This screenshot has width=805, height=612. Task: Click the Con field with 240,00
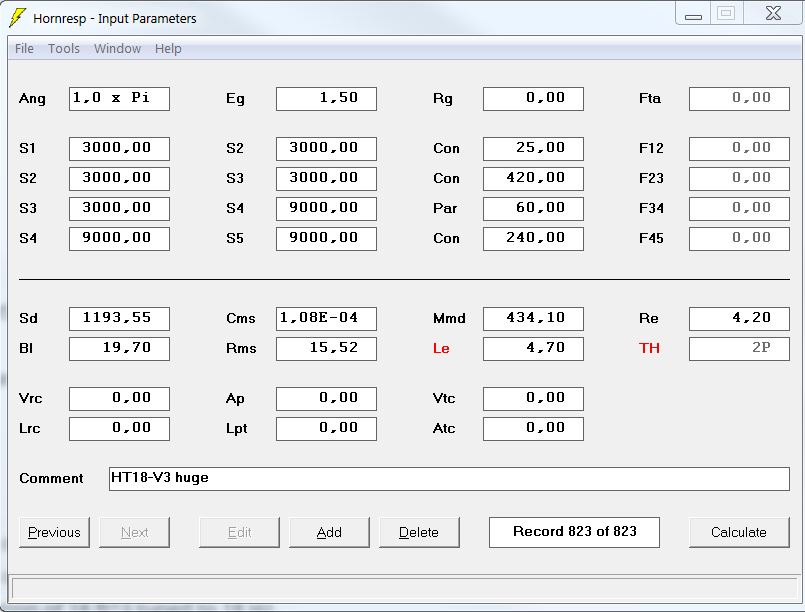[533, 238]
